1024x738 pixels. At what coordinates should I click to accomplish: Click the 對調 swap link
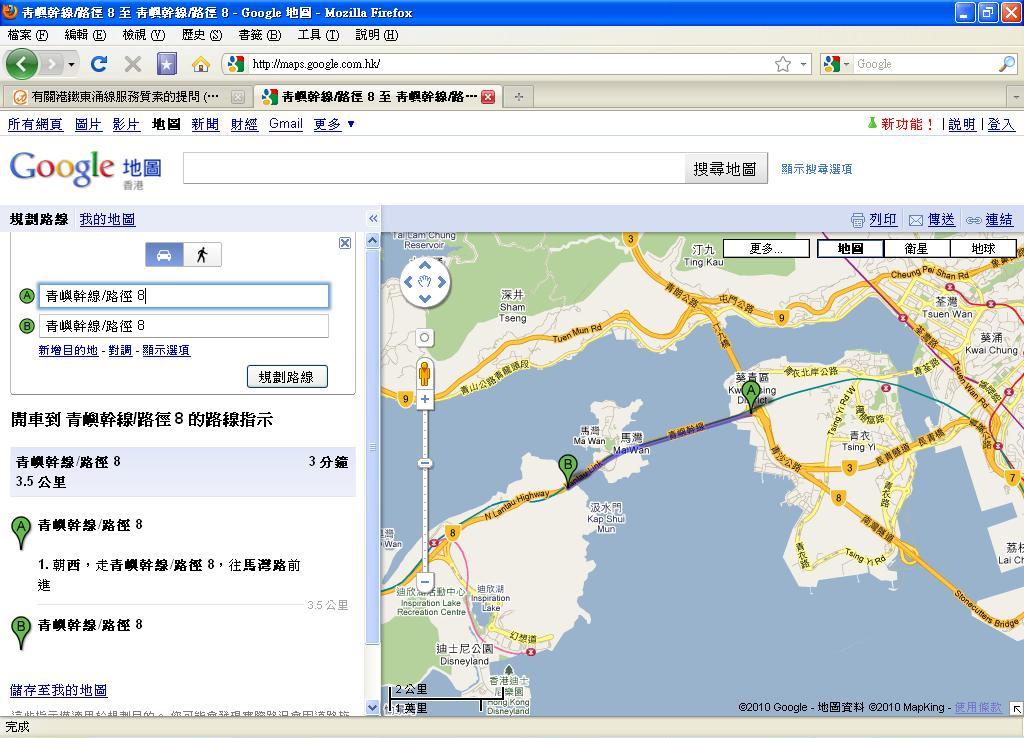[120, 351]
